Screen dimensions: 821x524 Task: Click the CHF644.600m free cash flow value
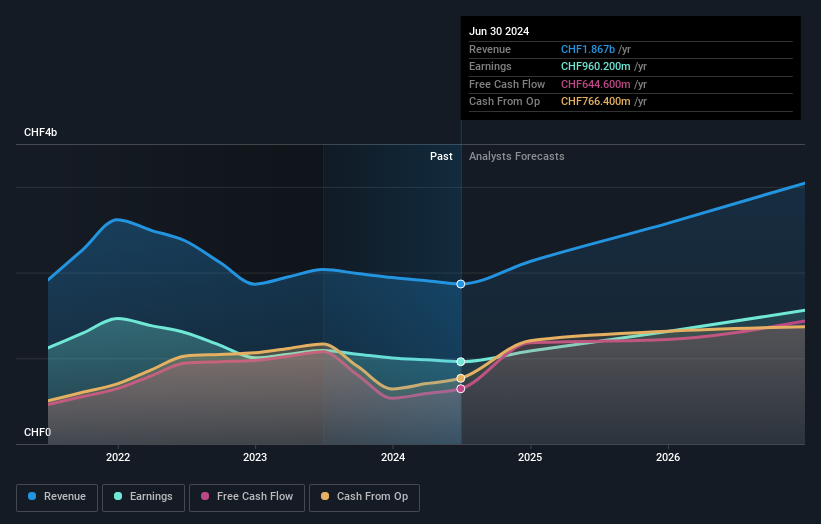coord(595,84)
